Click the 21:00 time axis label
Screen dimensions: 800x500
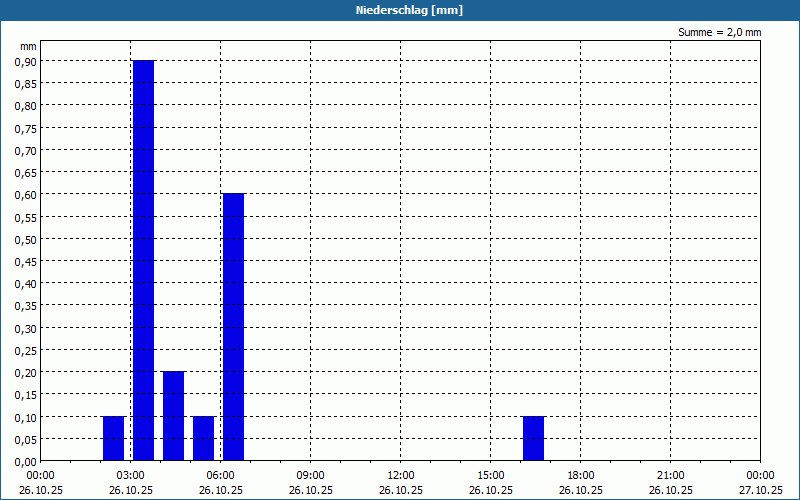[670, 476]
